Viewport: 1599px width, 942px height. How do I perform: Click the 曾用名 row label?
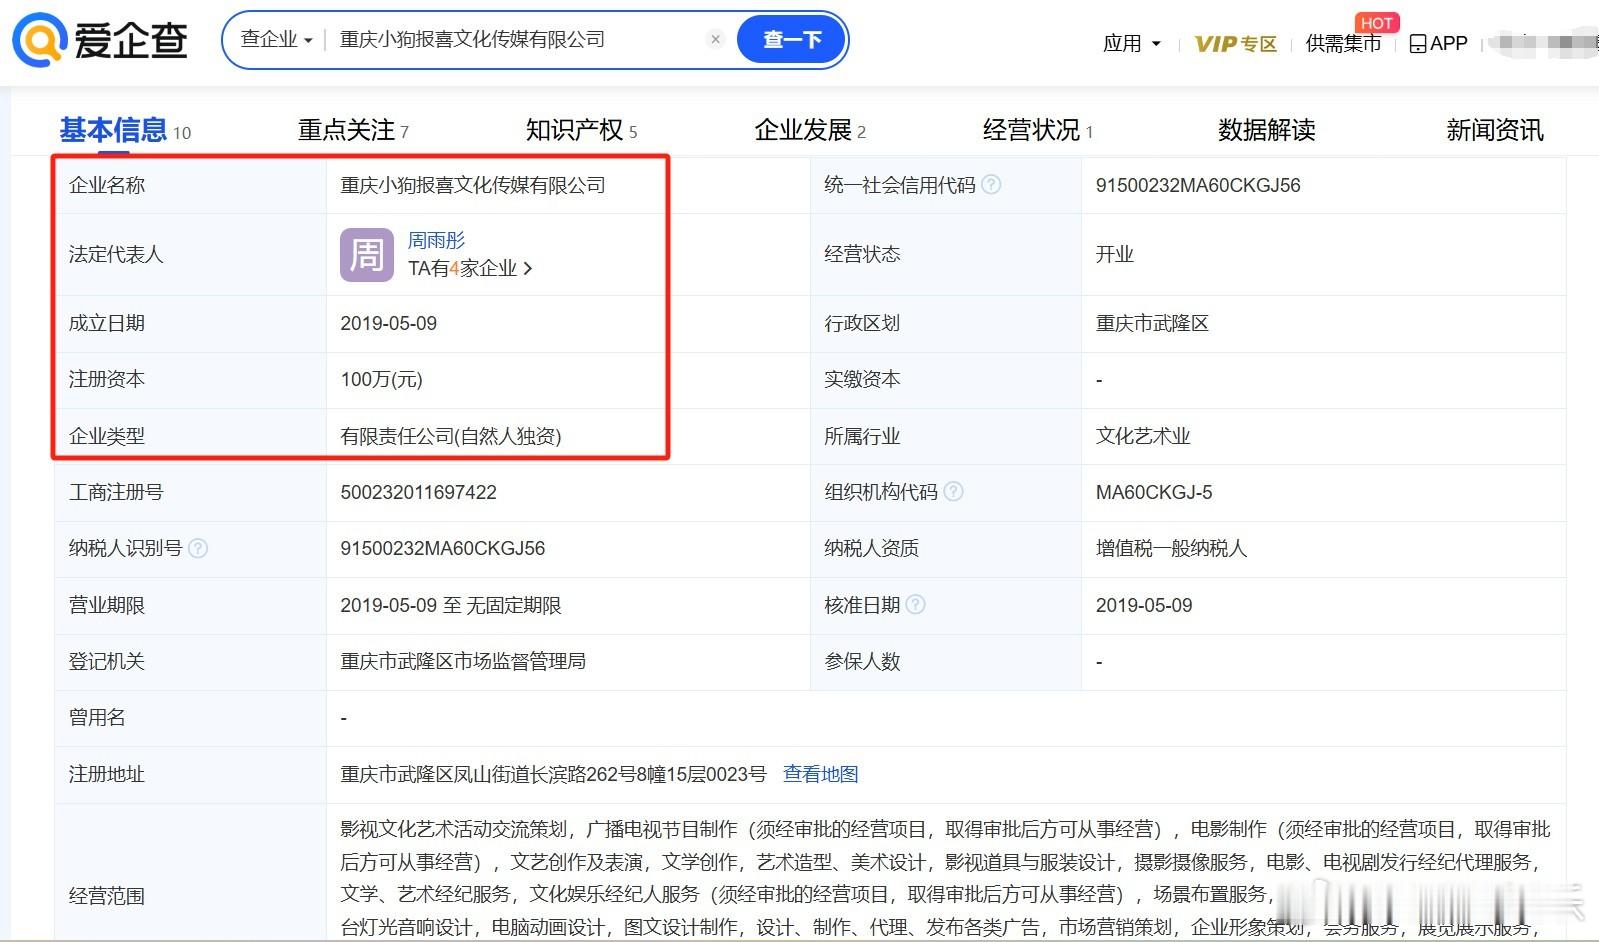click(97, 717)
